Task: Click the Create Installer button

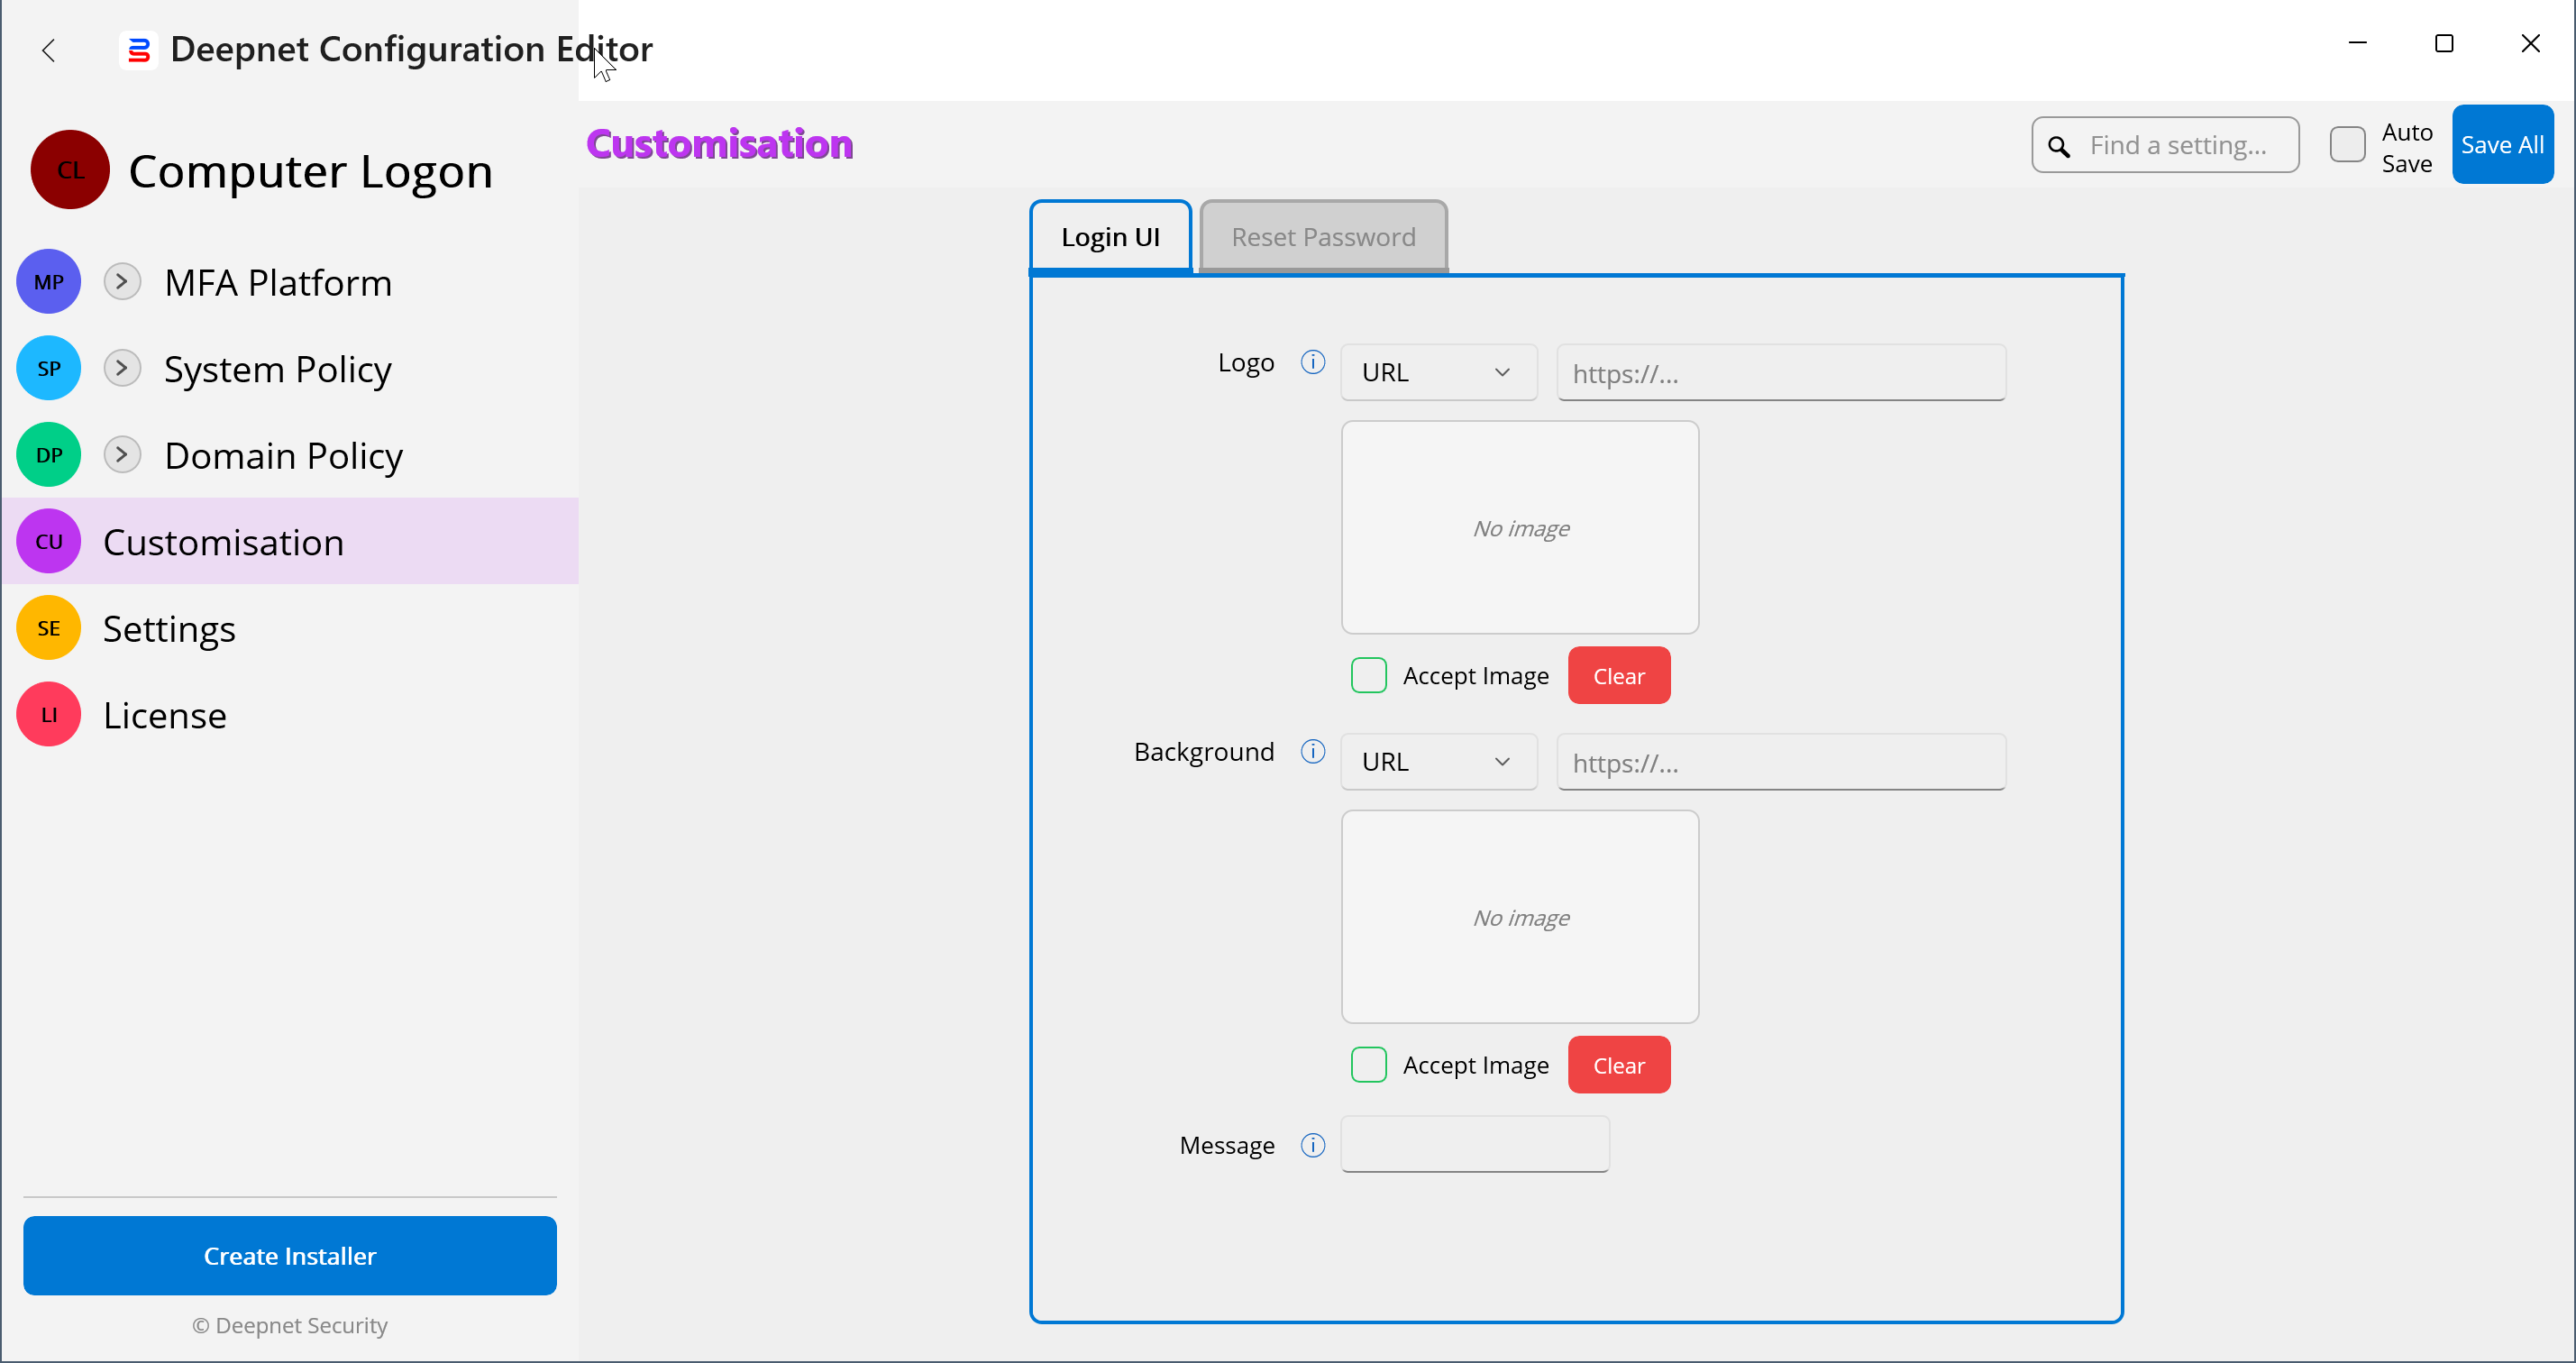Action: point(290,1256)
